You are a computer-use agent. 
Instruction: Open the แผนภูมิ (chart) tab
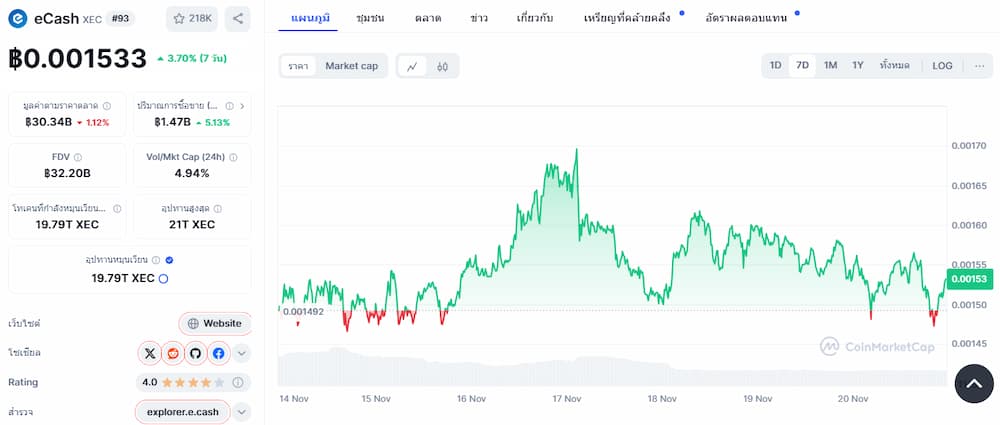[x=310, y=18]
